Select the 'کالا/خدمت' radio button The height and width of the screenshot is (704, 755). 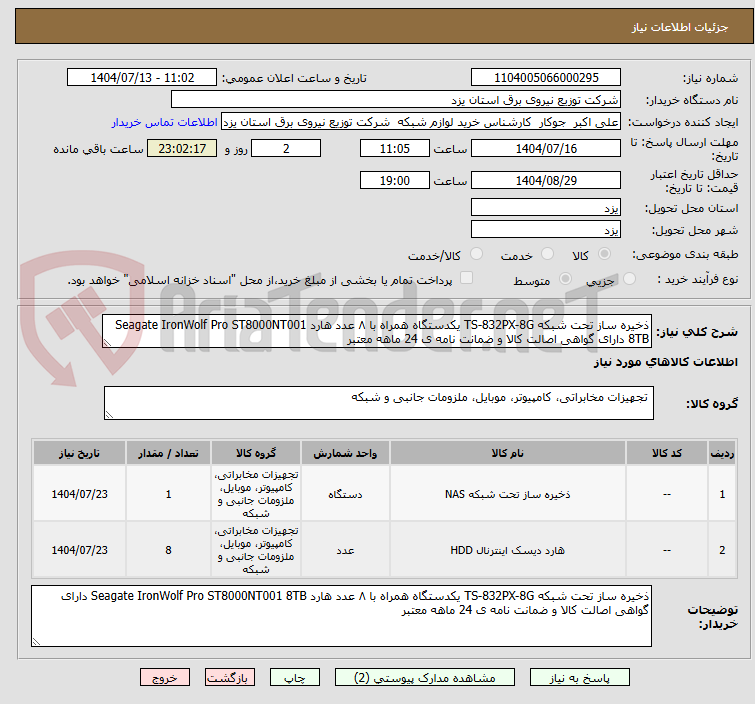pos(476,253)
